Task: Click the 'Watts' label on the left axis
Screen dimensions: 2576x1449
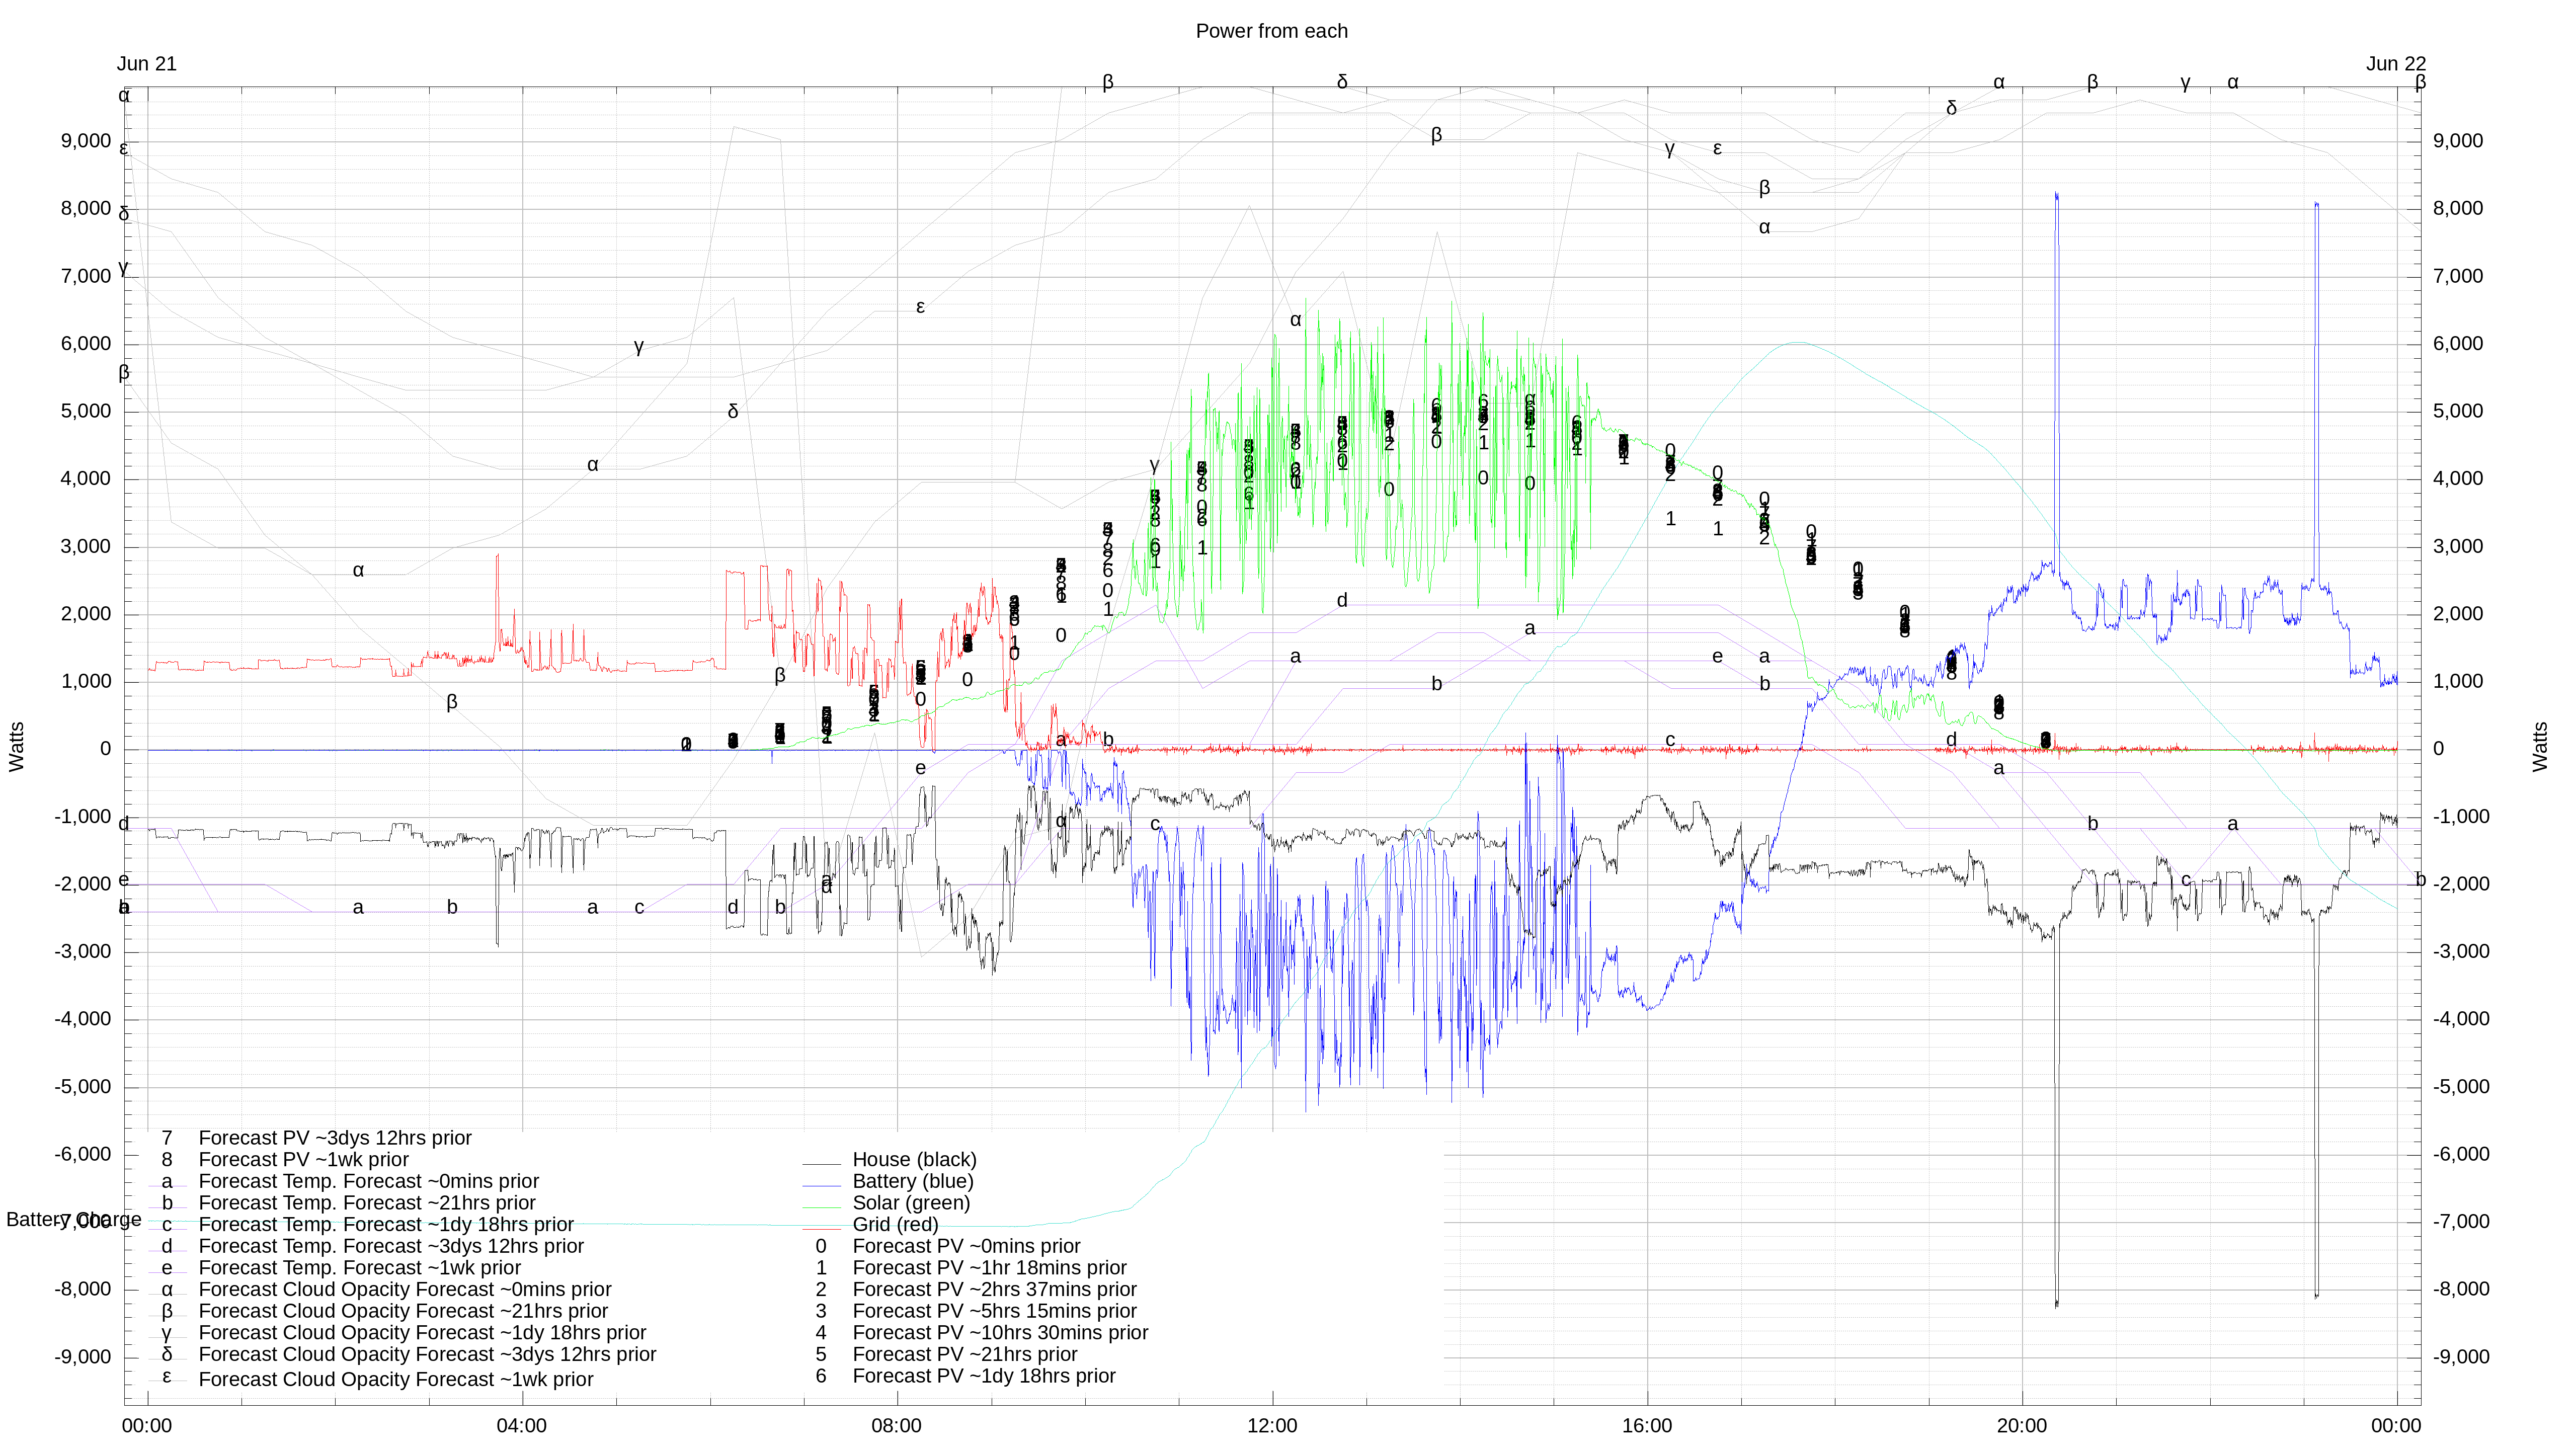Action: click(x=16, y=747)
